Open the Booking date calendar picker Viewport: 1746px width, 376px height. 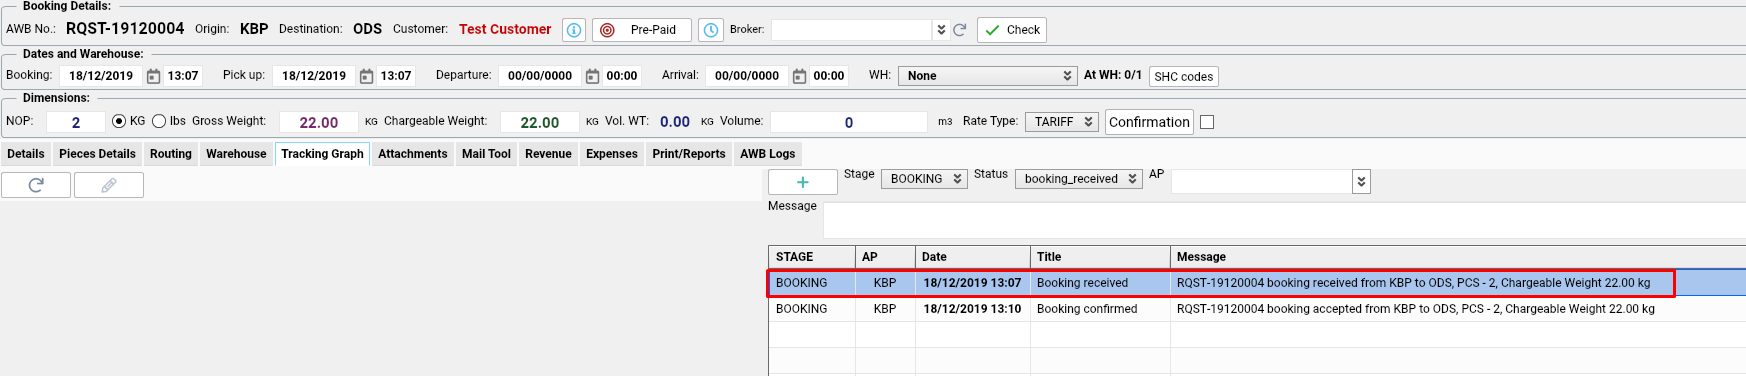(x=153, y=76)
